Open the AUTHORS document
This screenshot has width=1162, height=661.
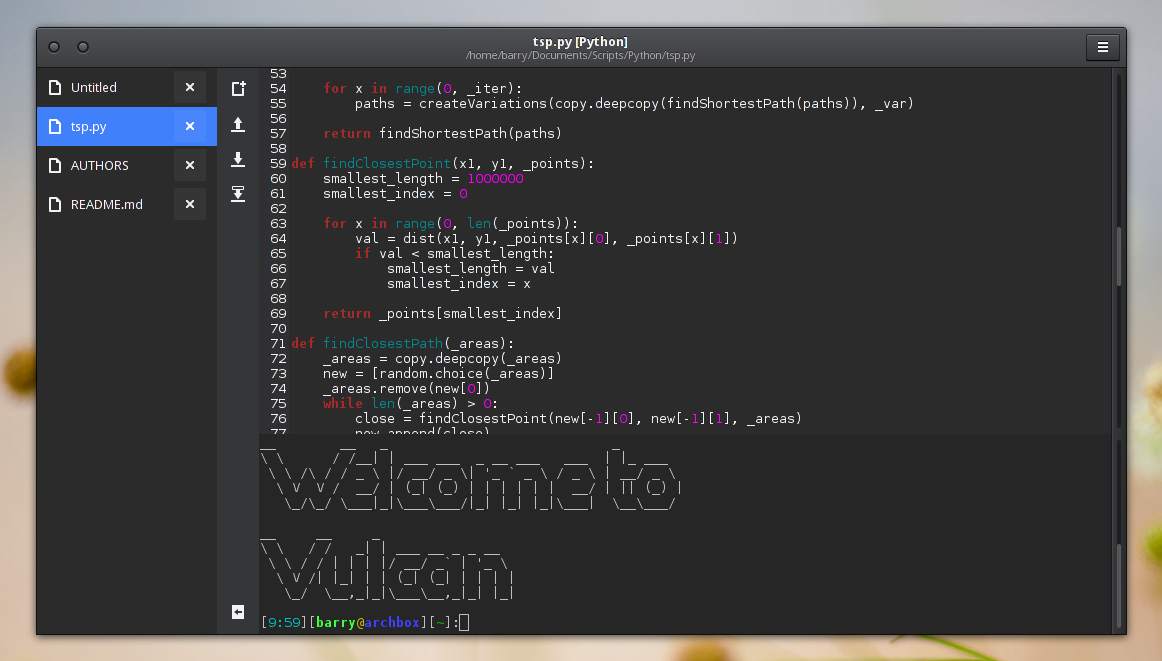point(127,165)
